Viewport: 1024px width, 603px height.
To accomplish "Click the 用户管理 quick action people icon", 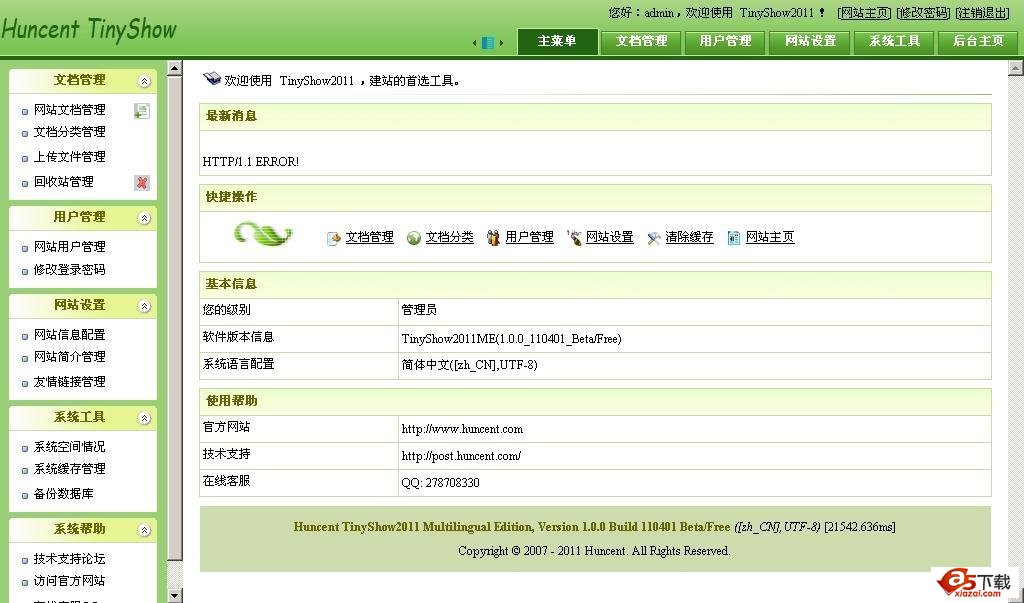I will 494,238.
